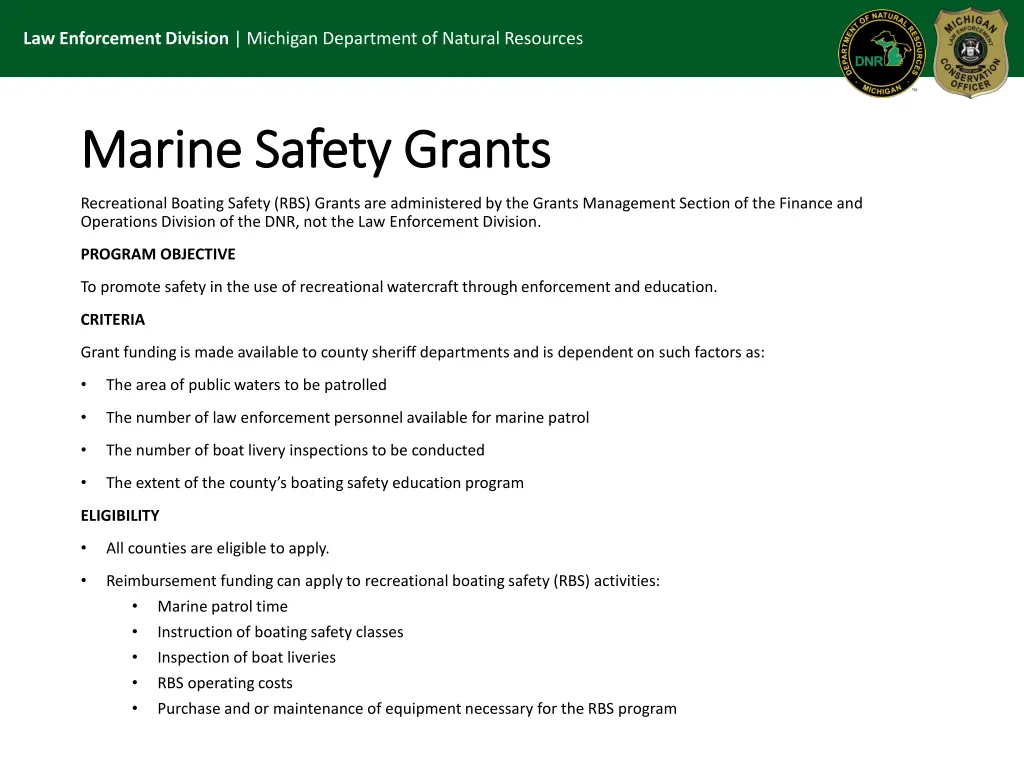The width and height of the screenshot is (1024, 768).
Task: Click sub-bullet 'Marine patrol time'
Action: point(222,606)
